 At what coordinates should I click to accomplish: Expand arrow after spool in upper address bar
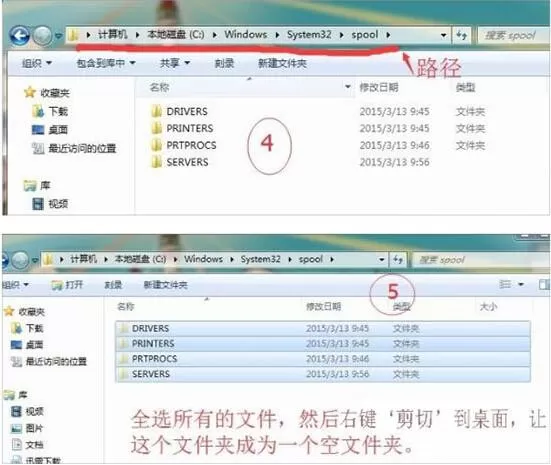[x=388, y=35]
